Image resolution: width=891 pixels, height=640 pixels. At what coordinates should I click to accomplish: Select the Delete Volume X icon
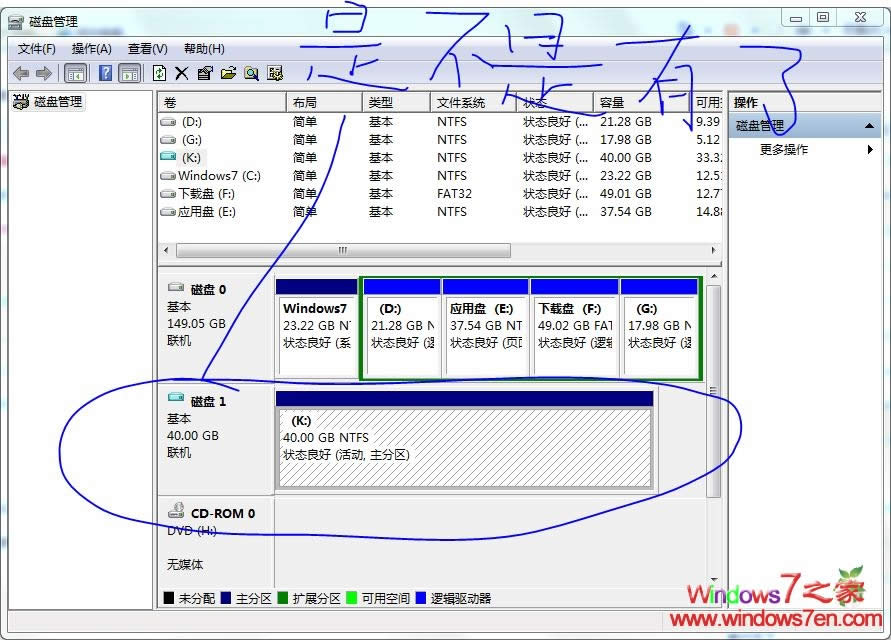point(183,72)
